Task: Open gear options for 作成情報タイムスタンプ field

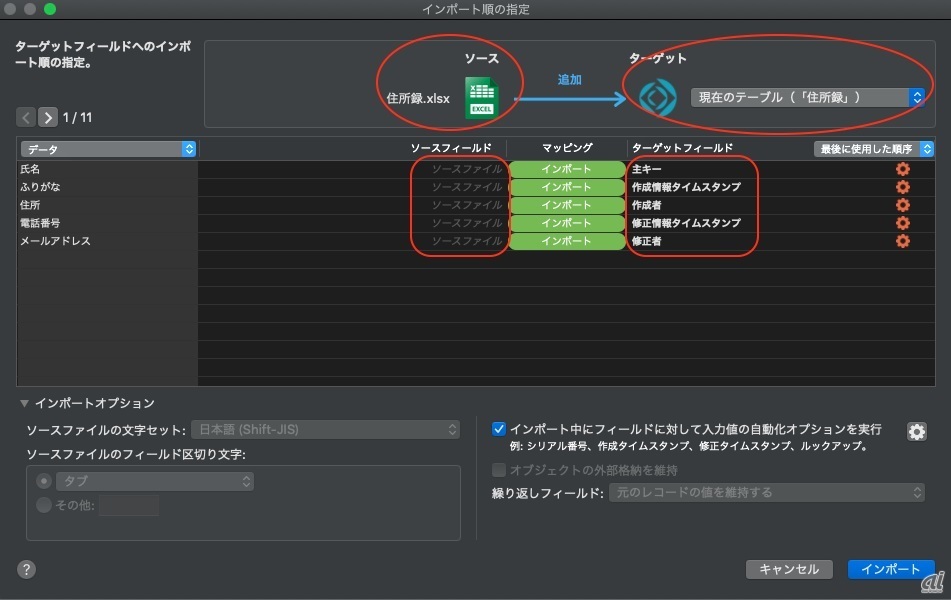Action: pyautogui.click(x=902, y=187)
